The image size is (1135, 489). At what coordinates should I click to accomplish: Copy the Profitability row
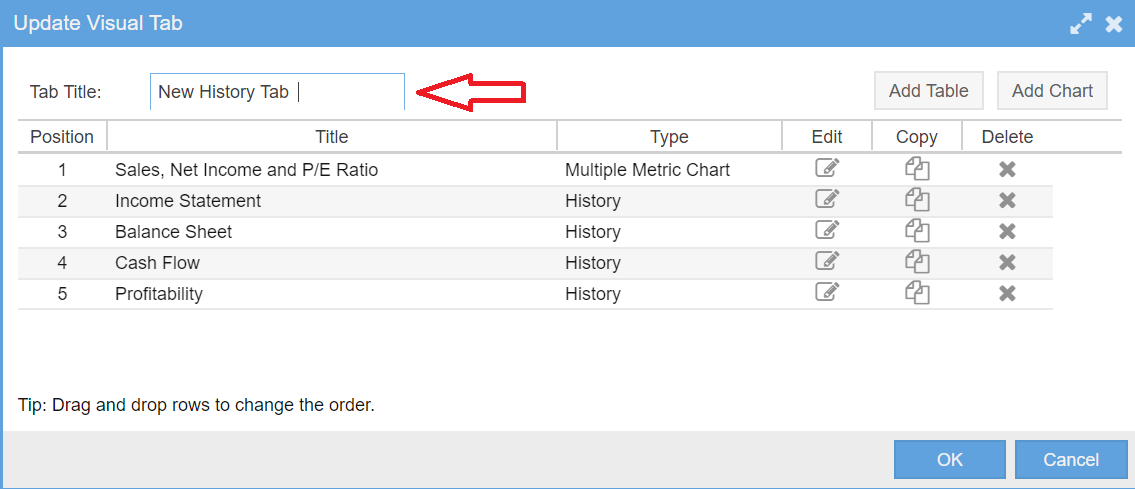pyautogui.click(x=917, y=293)
